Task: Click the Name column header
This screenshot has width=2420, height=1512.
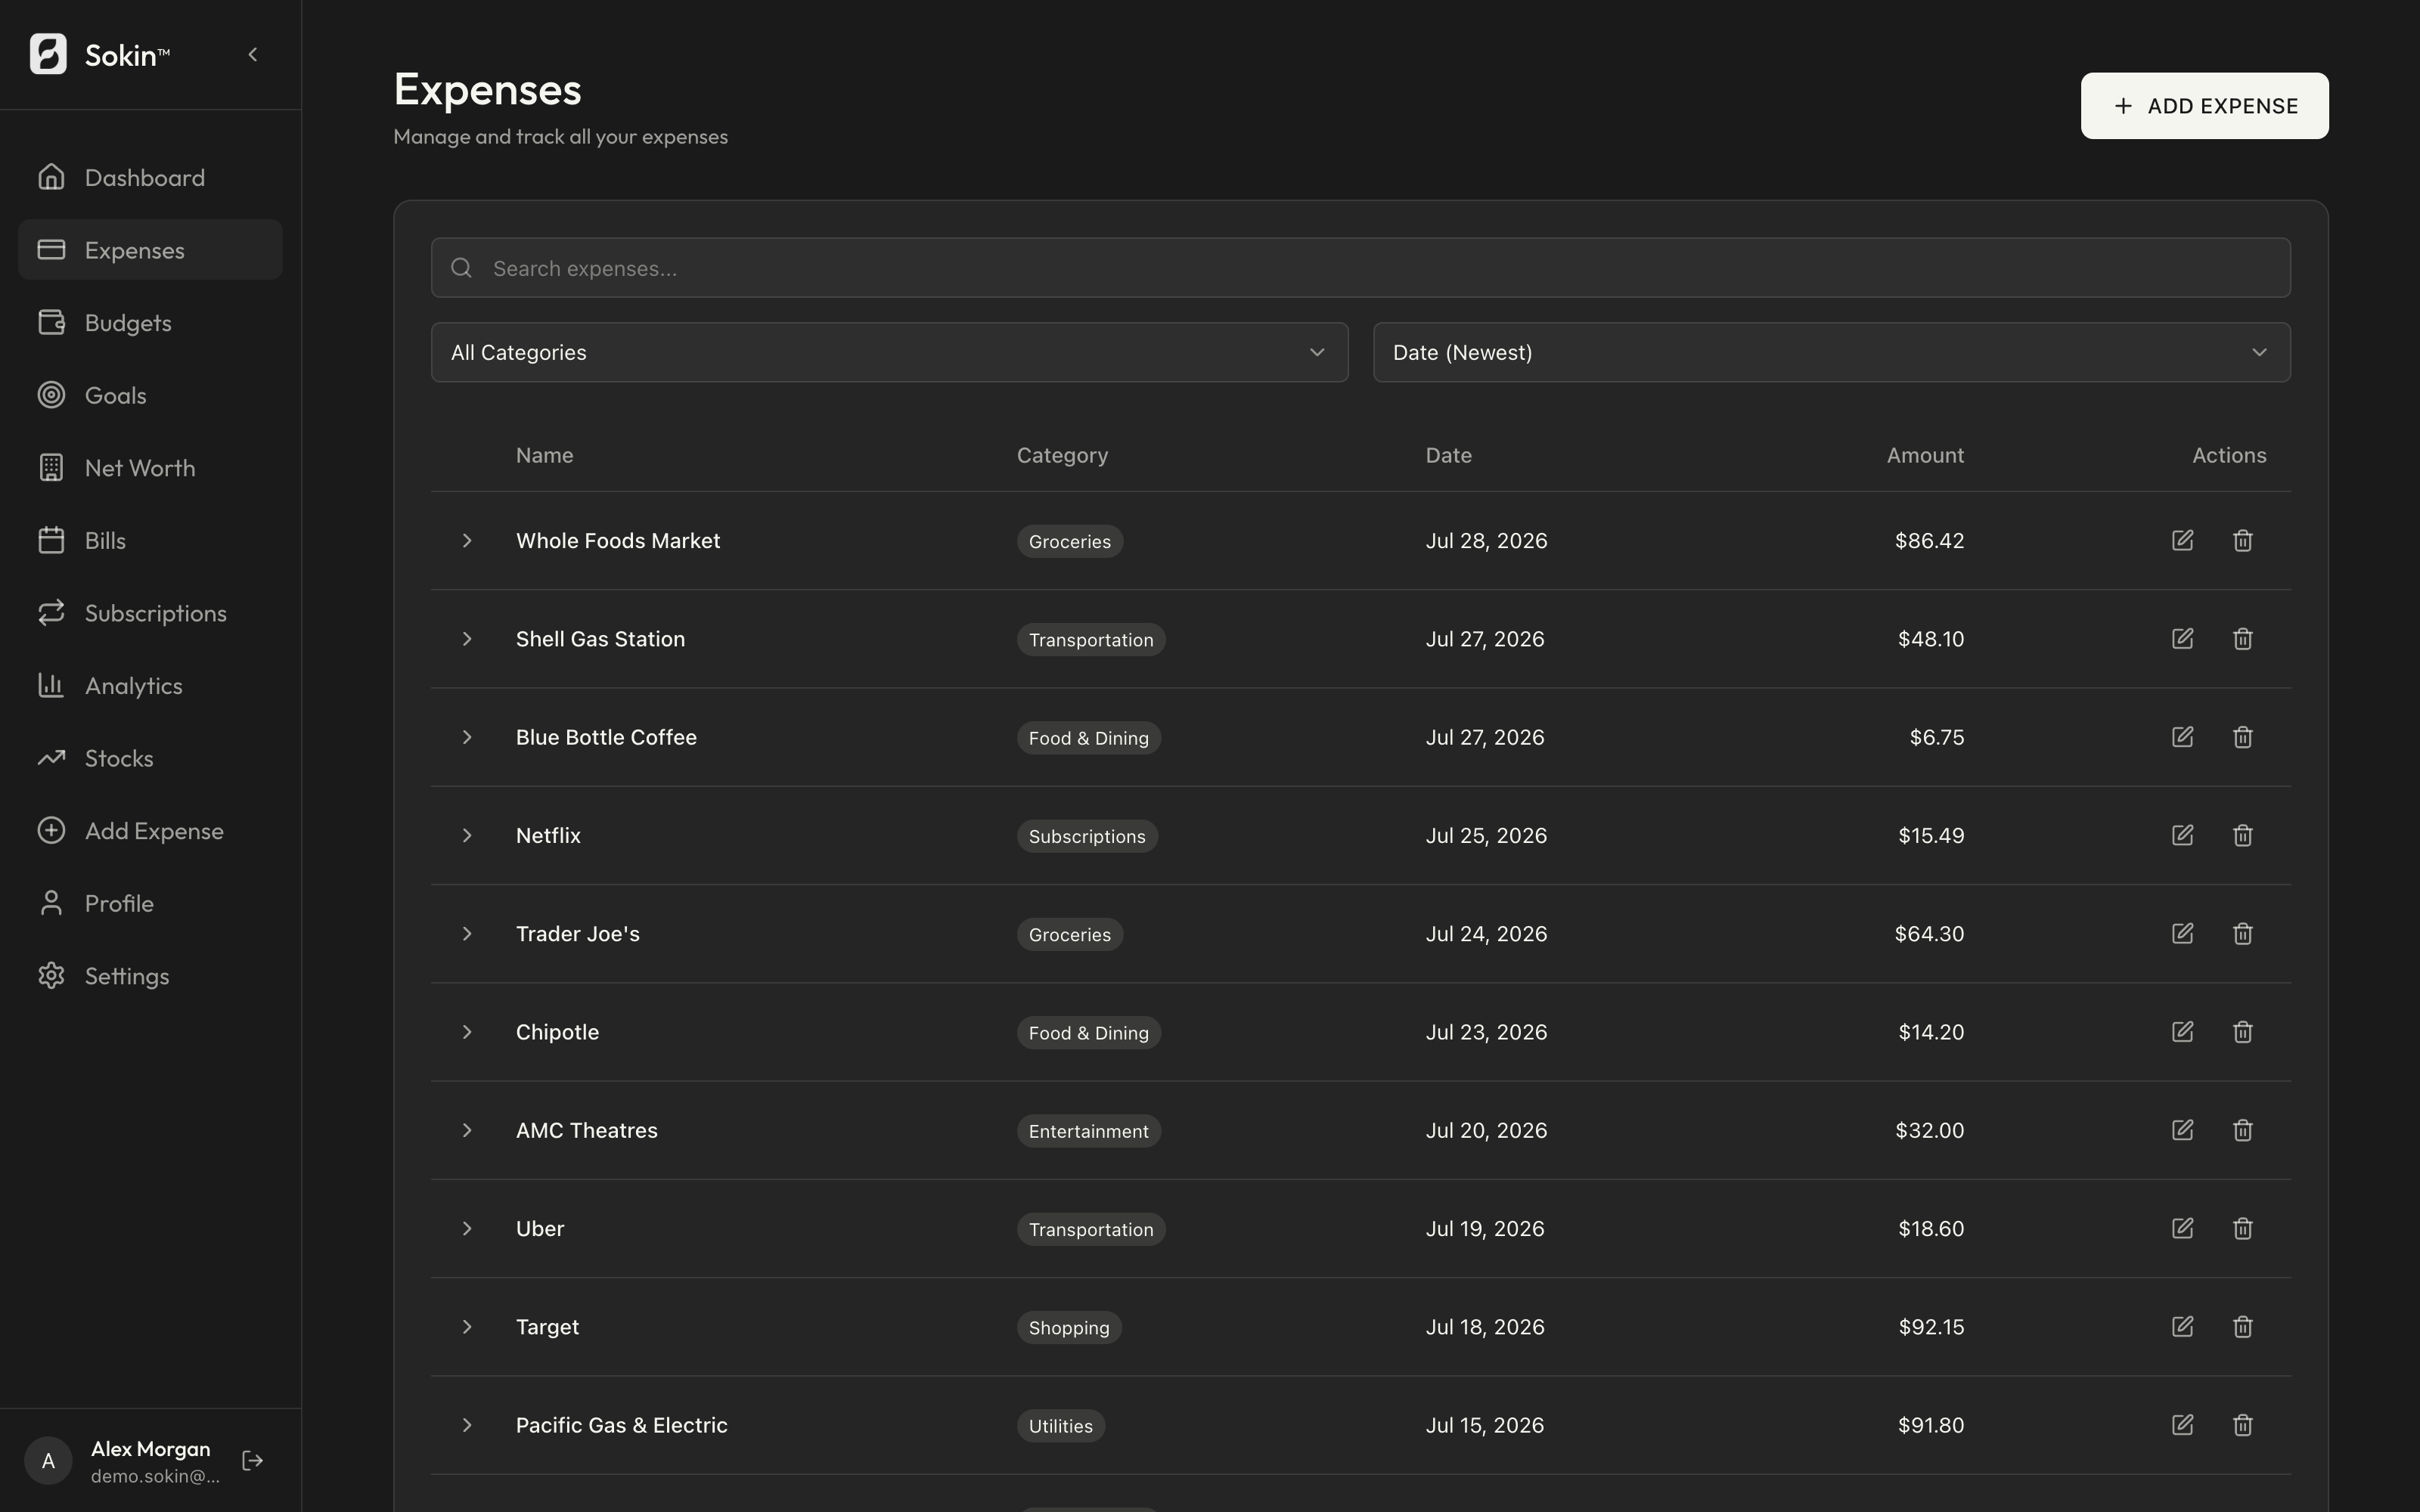Action: point(545,455)
